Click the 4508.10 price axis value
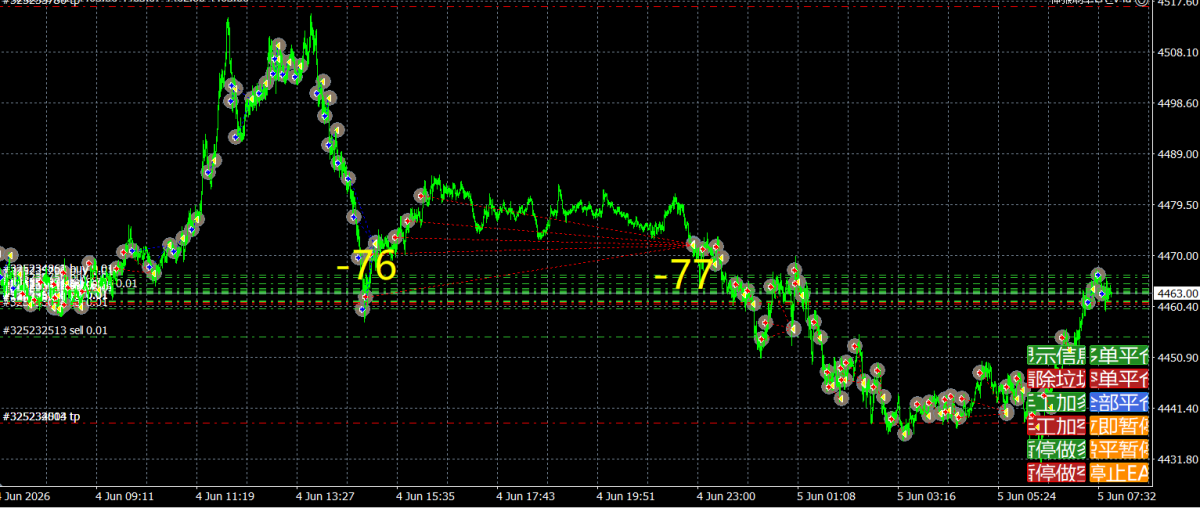Image resolution: width=1200 pixels, height=508 pixels. [x=1177, y=52]
